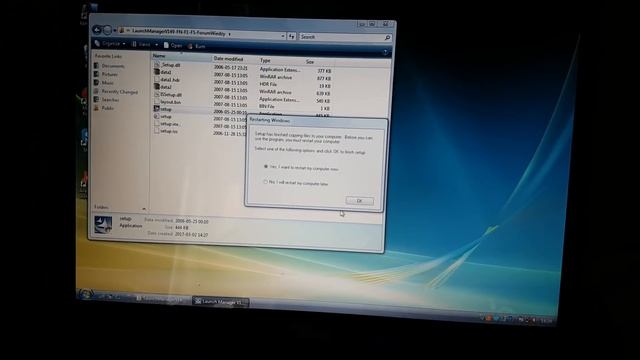Open Pictures in Favorite Links
The height and width of the screenshot is (360, 640).
tap(106, 74)
